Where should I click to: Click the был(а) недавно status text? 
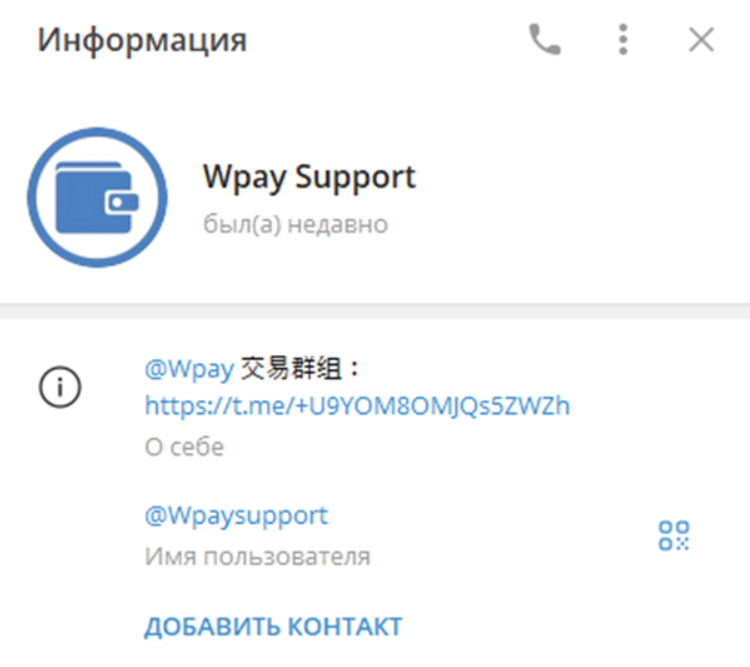tap(295, 223)
